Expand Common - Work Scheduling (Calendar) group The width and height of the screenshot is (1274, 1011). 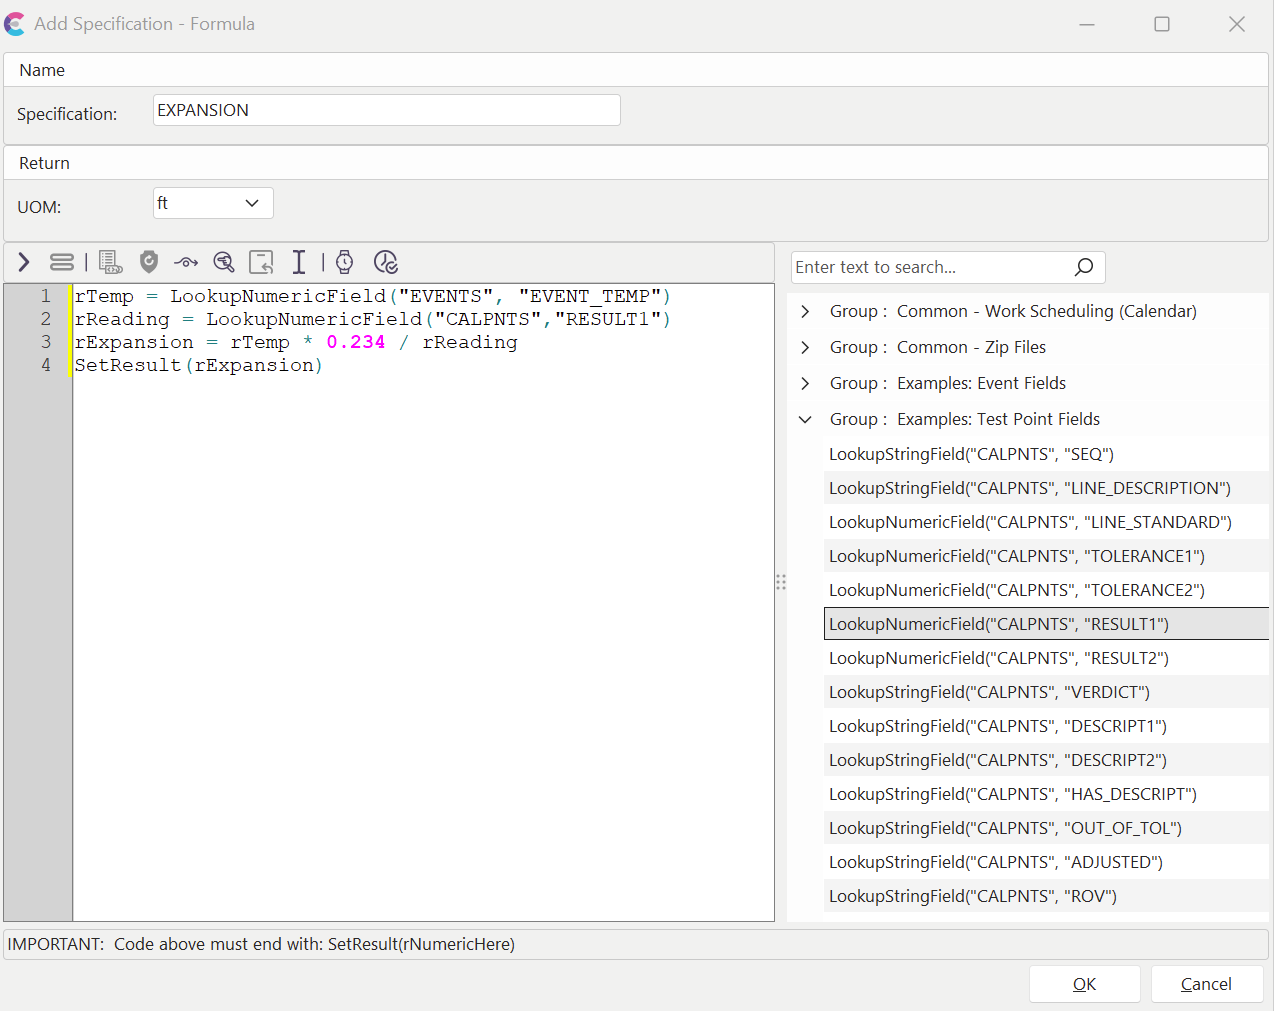coord(806,312)
